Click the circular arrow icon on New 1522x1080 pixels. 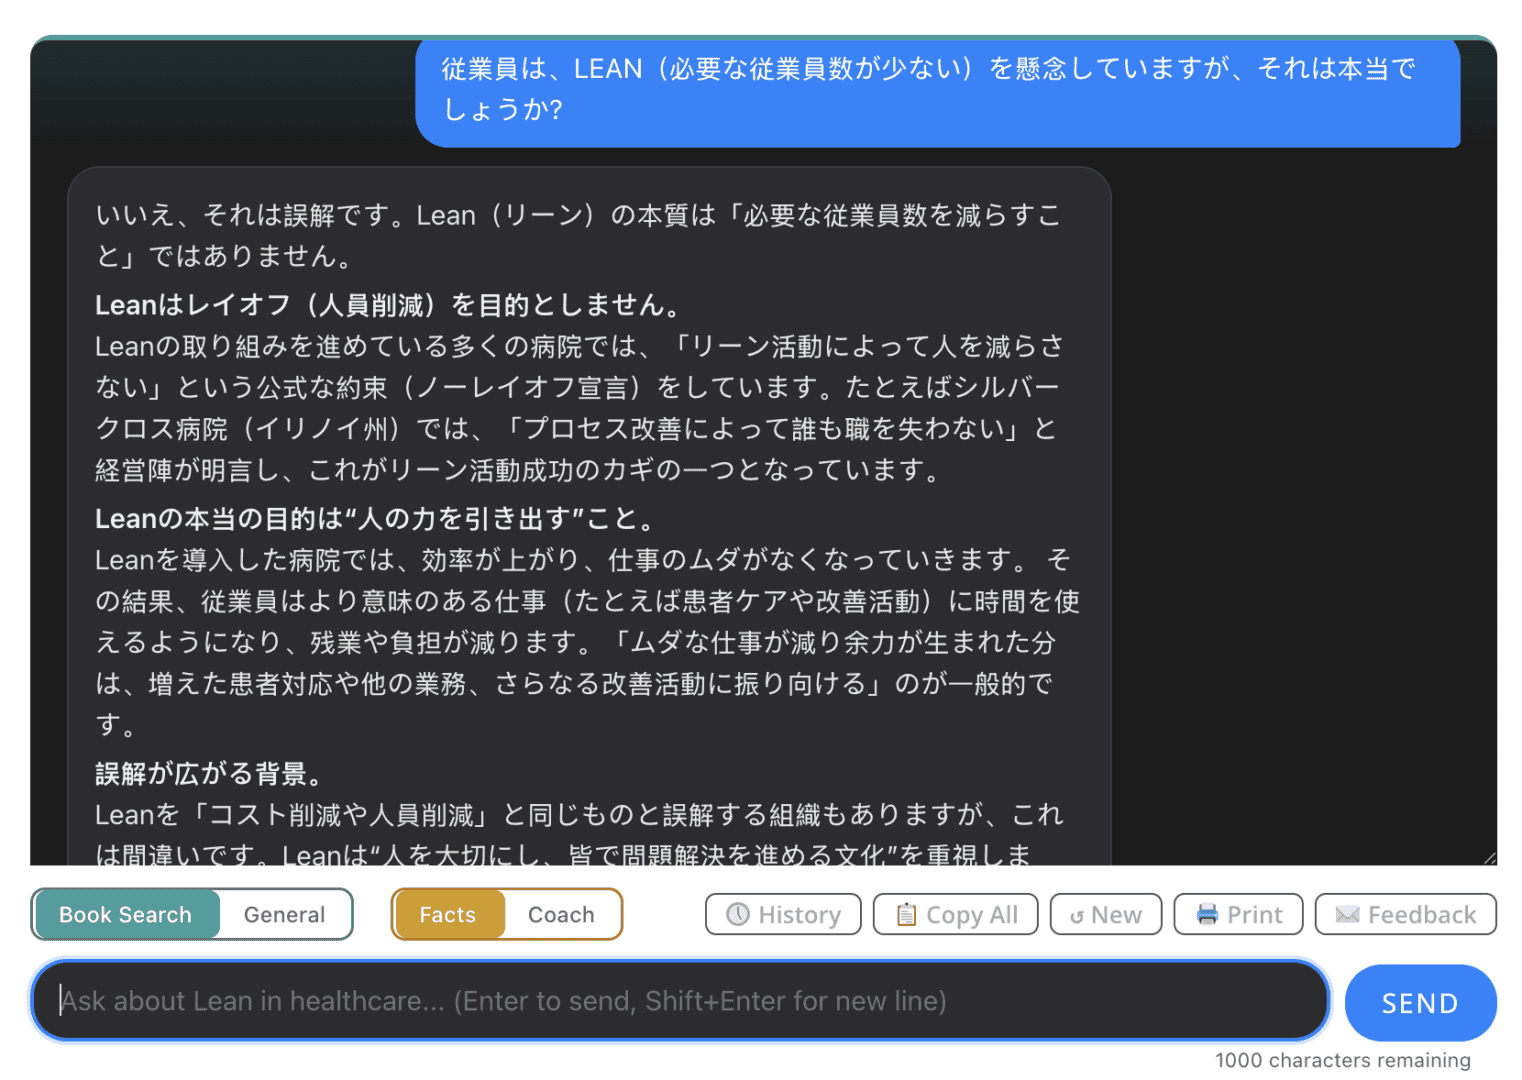click(x=1076, y=916)
